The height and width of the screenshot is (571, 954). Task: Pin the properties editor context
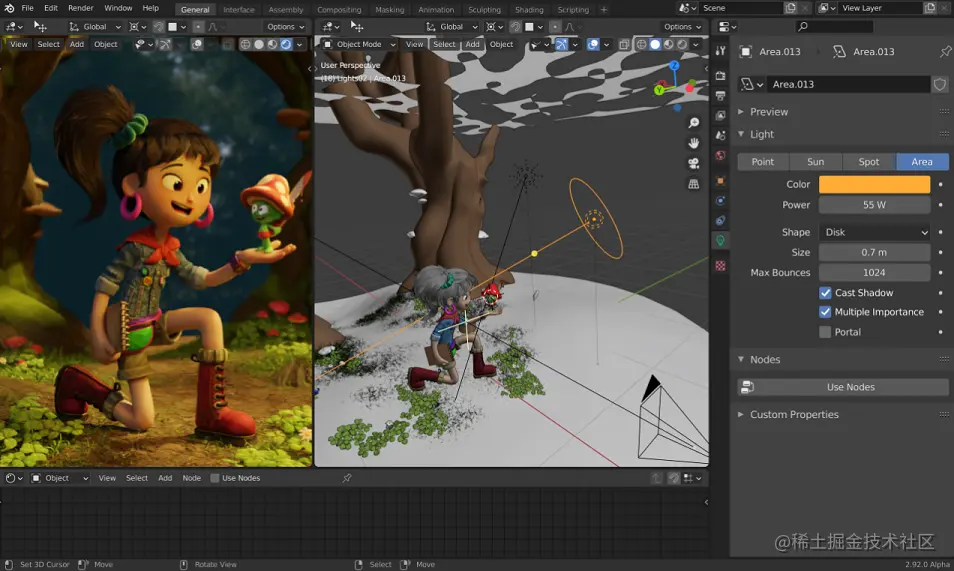click(x=945, y=52)
